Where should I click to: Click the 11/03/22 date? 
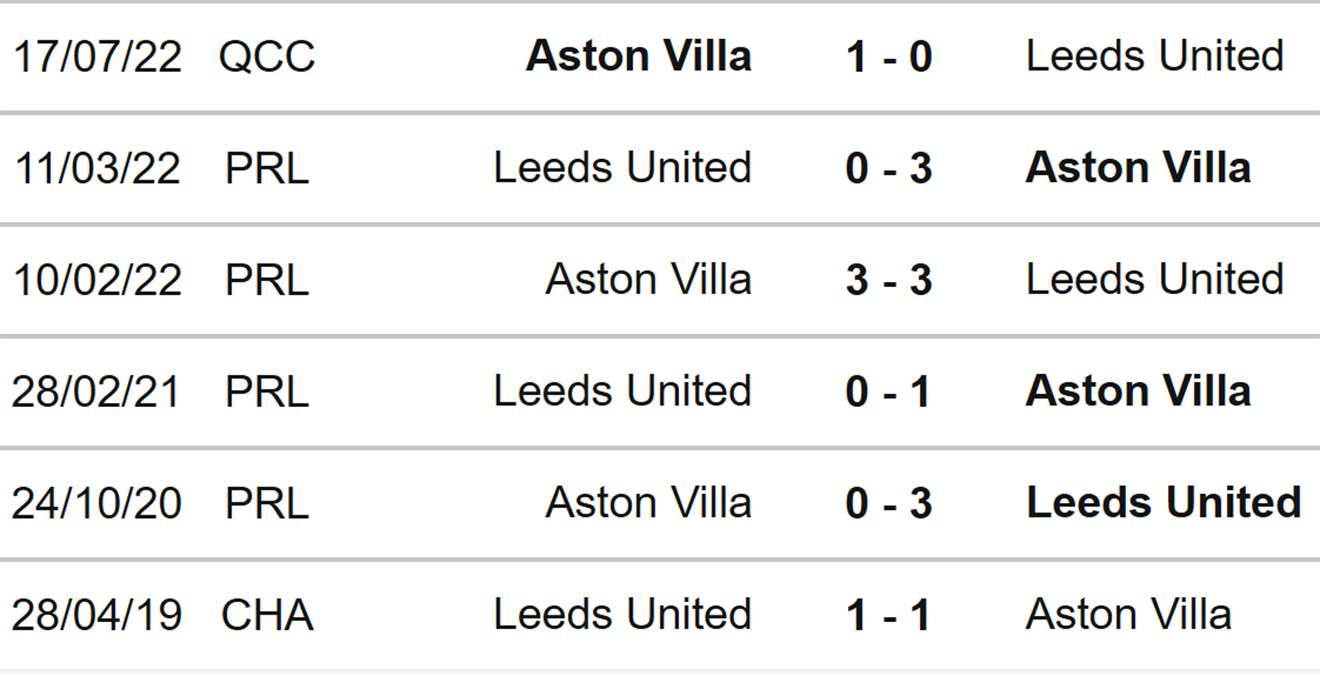click(x=97, y=168)
